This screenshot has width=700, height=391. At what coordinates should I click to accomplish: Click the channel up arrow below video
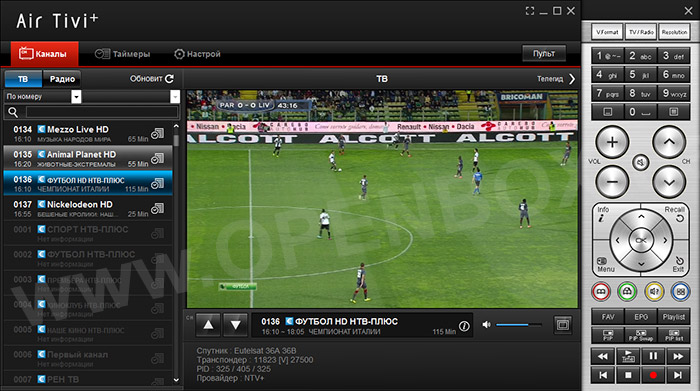coord(208,325)
